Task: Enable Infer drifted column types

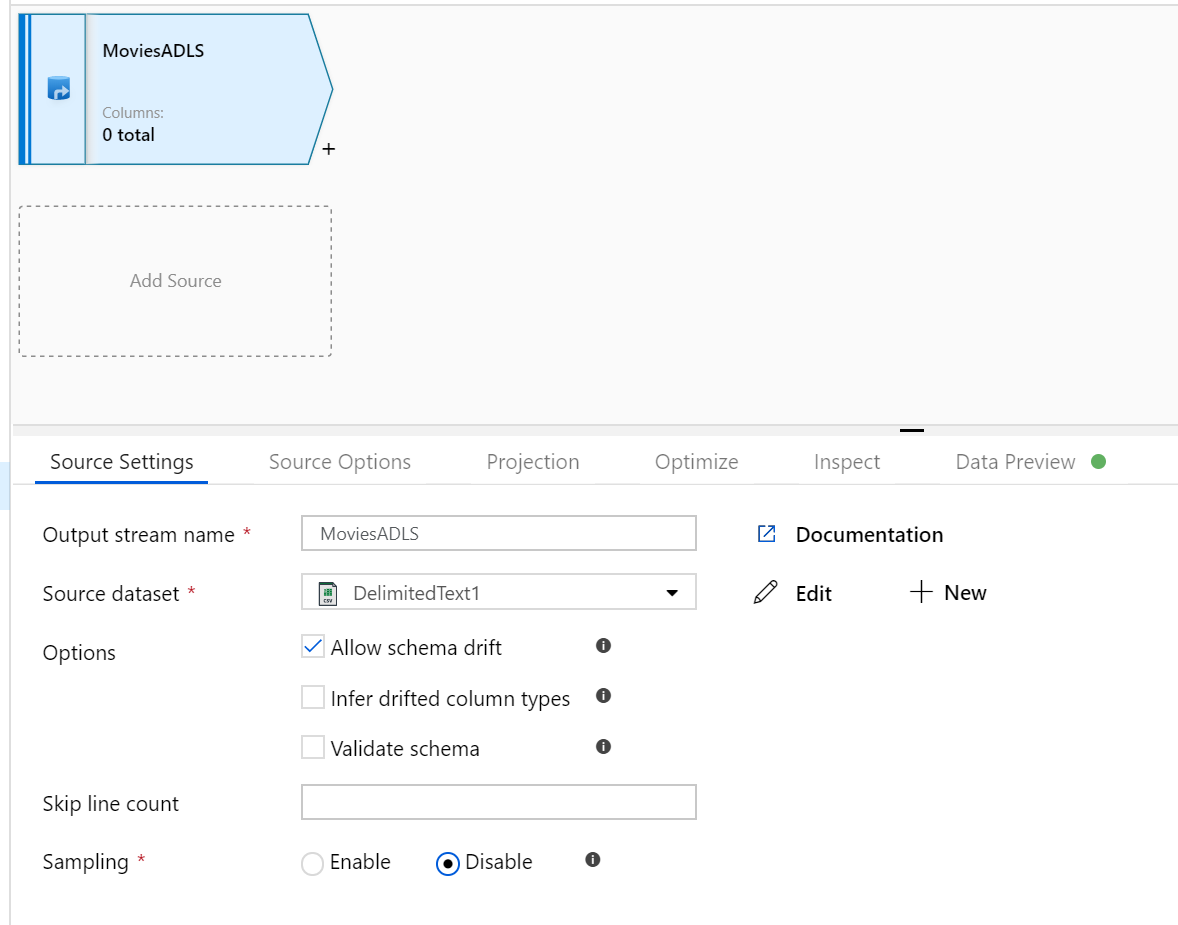Action: pyautogui.click(x=312, y=697)
